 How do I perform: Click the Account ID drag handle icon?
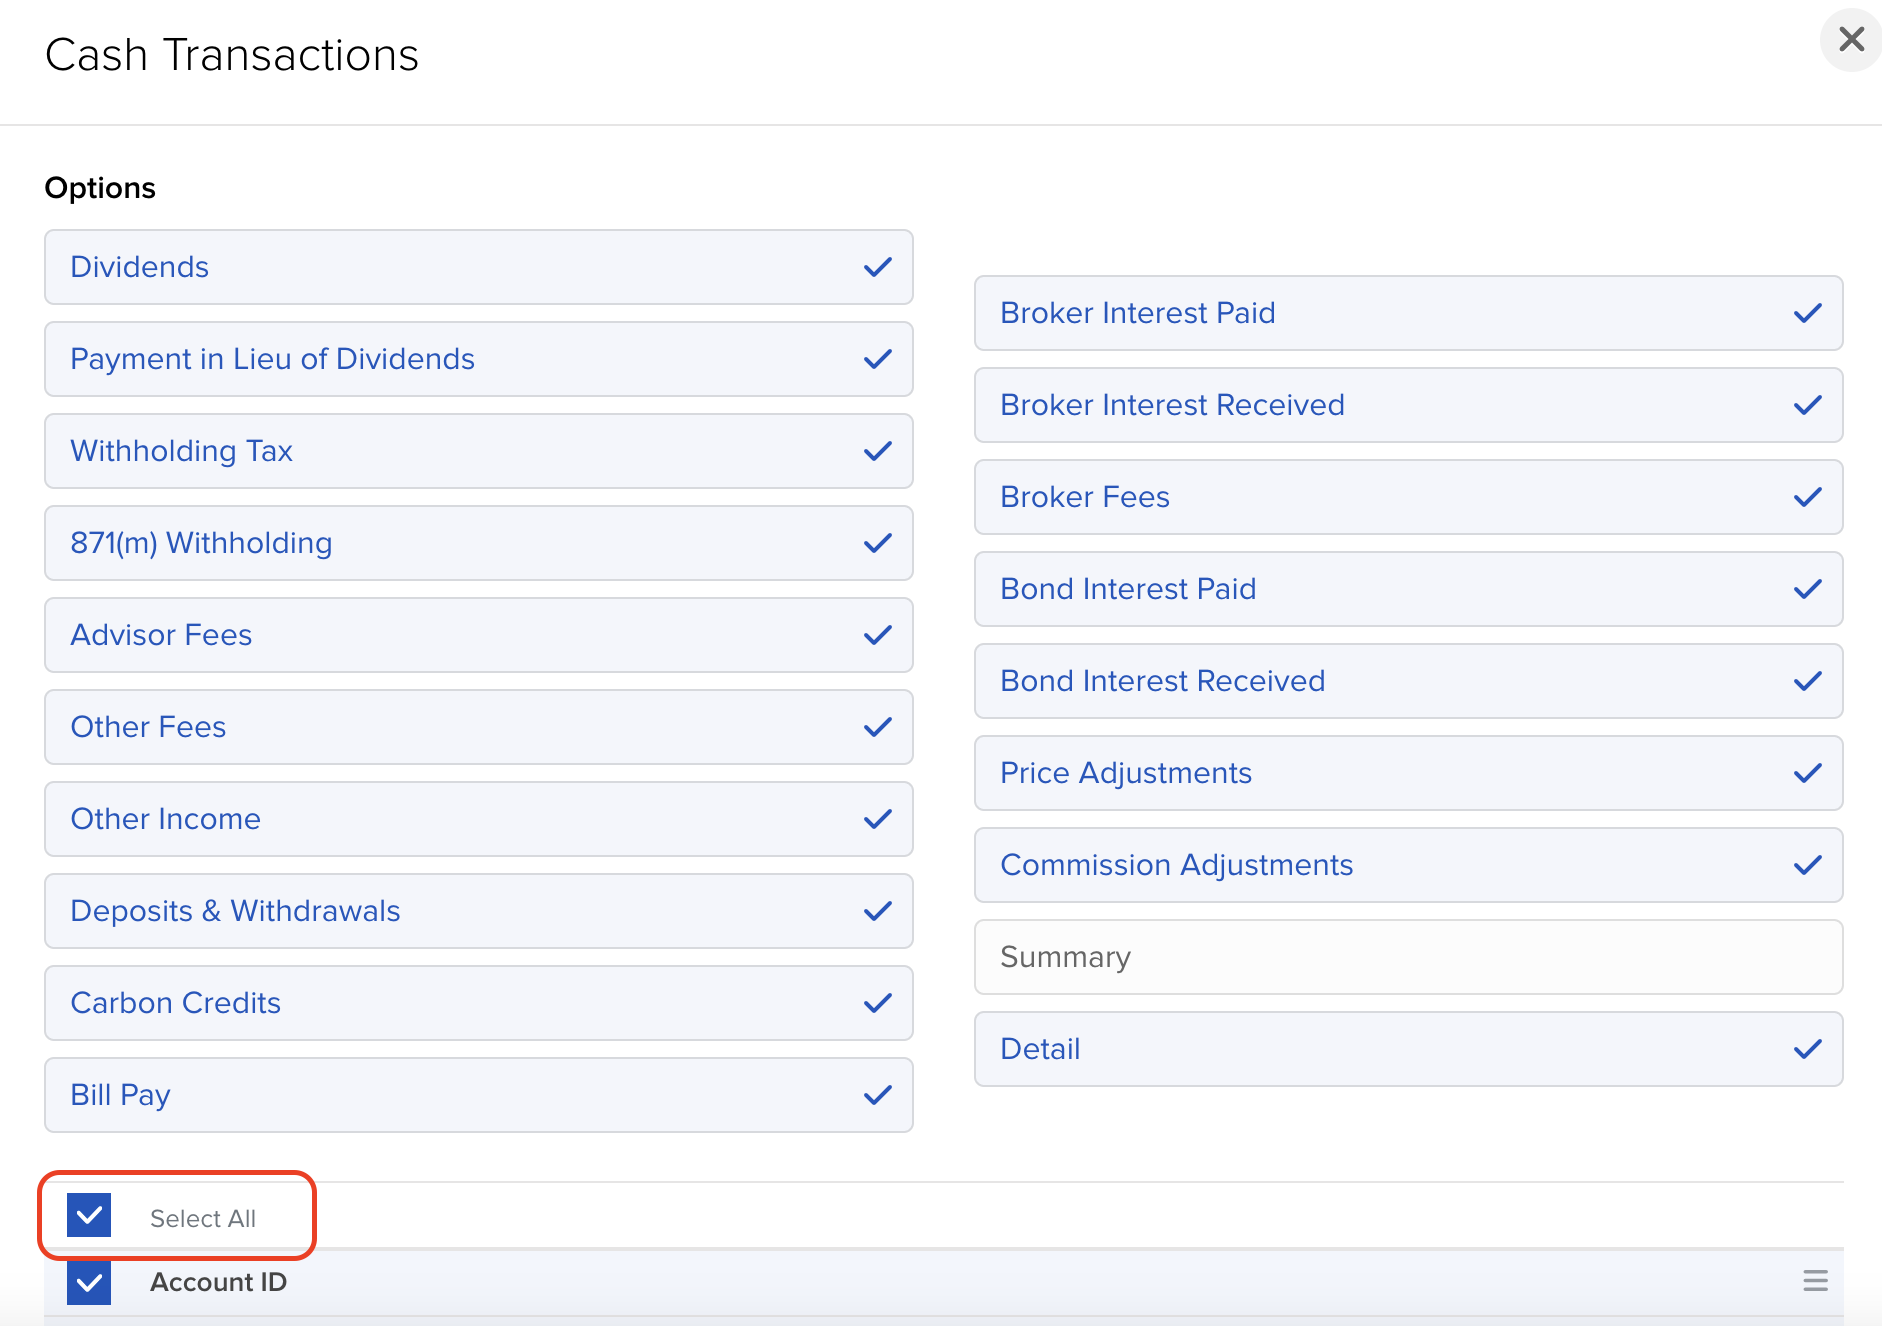(x=1815, y=1281)
